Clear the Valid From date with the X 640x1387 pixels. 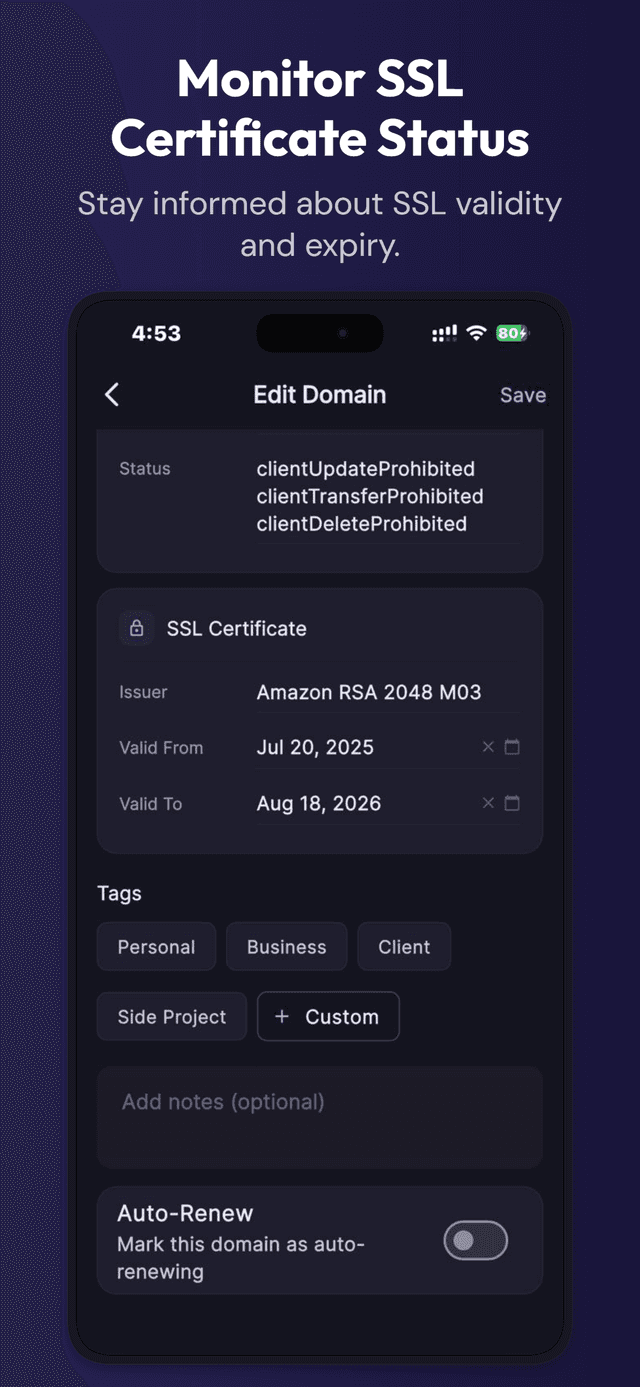point(487,747)
